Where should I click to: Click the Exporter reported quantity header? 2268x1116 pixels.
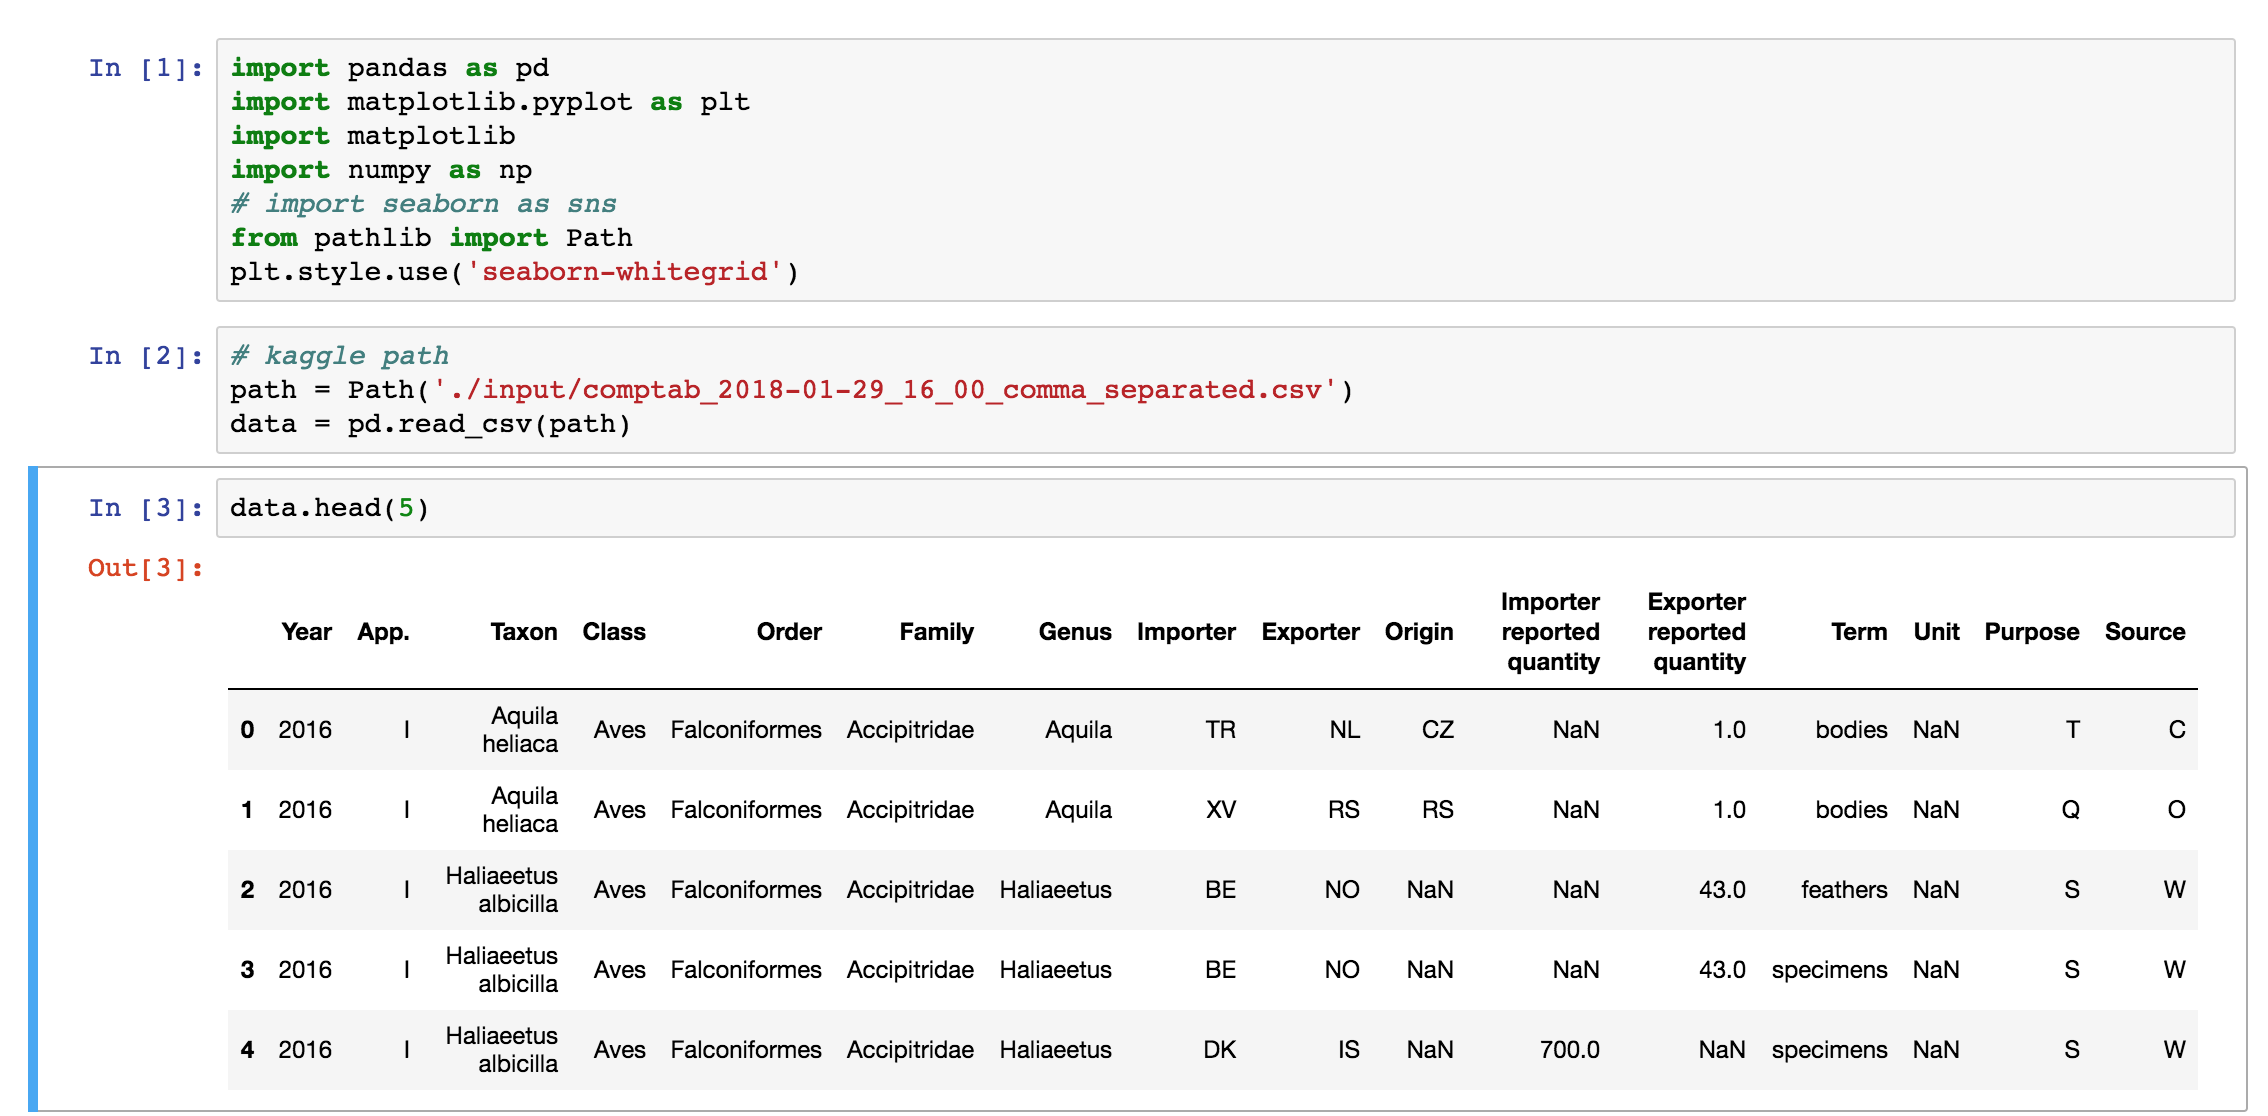(x=1697, y=632)
